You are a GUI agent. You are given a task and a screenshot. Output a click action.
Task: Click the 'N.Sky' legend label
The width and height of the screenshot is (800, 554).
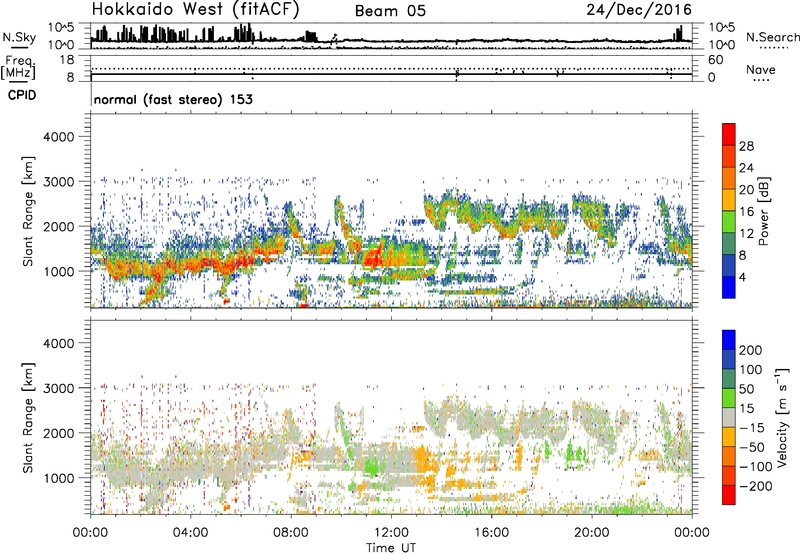pyautogui.click(x=19, y=37)
